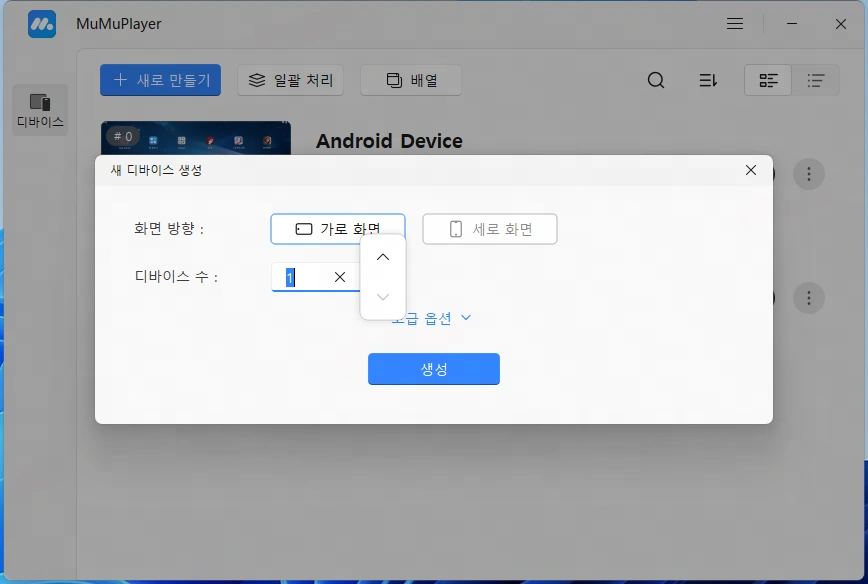Open the hamburger menu in the title bar
868x584 pixels.
734,23
